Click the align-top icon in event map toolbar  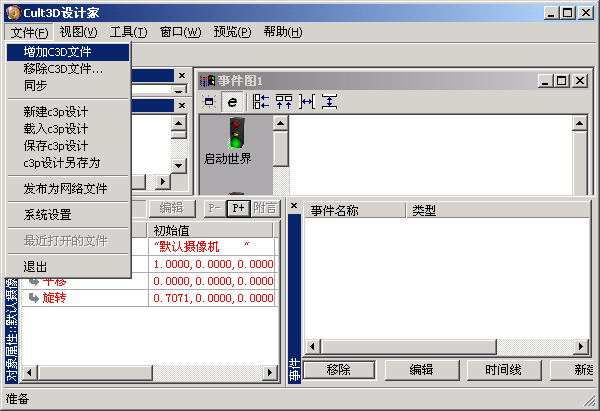pos(284,102)
